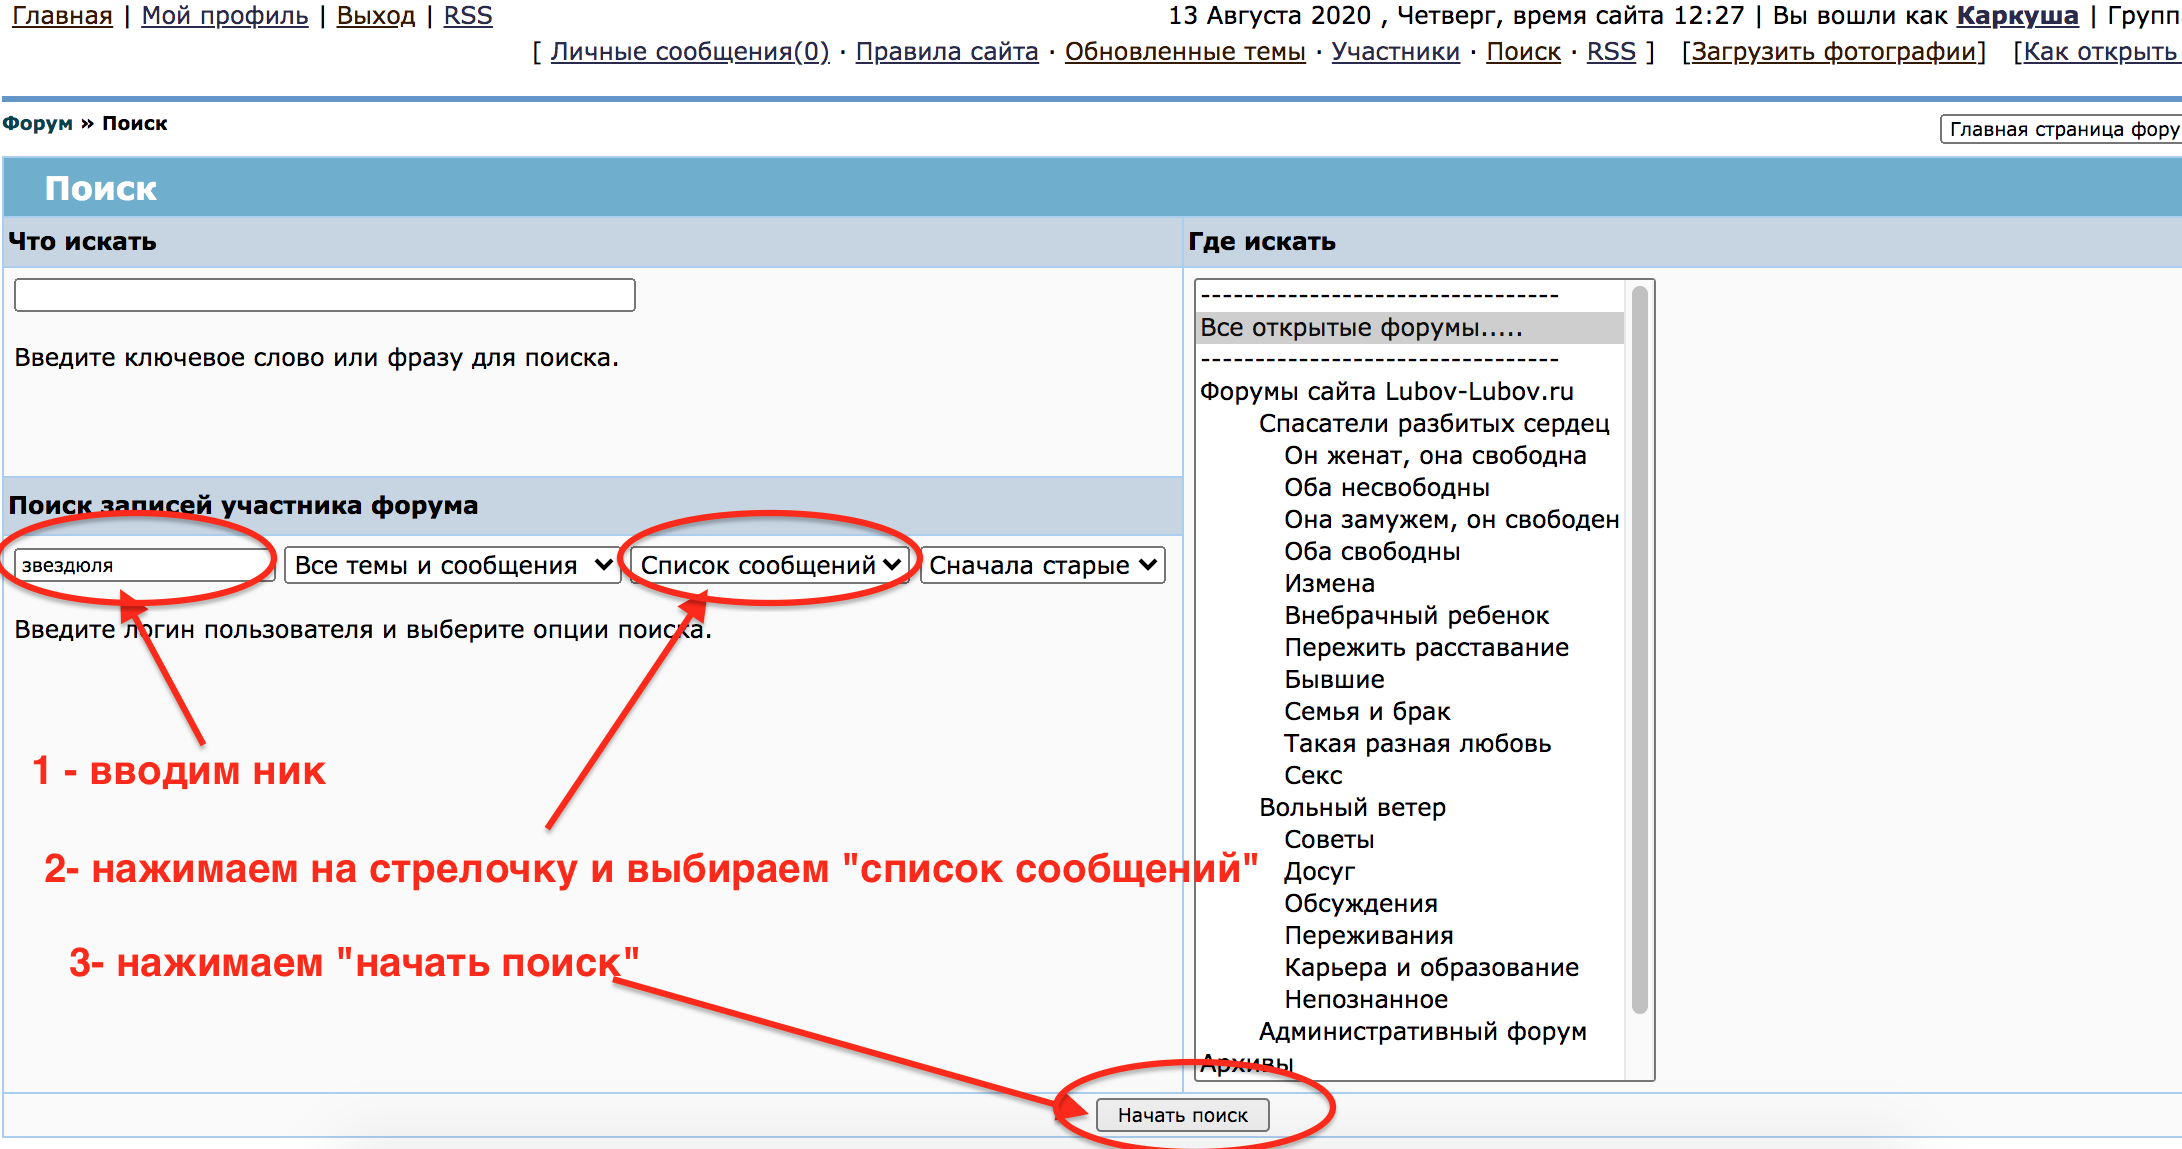Go to 'Мой профиль'

(x=225, y=16)
